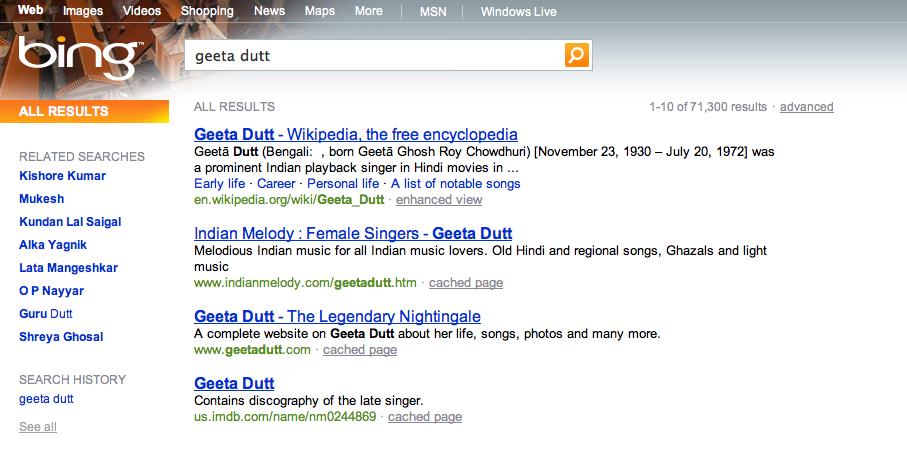Click the www.indianmelody.com/geetadutt.htm URL
The width and height of the screenshot is (907, 458).
[x=305, y=283]
